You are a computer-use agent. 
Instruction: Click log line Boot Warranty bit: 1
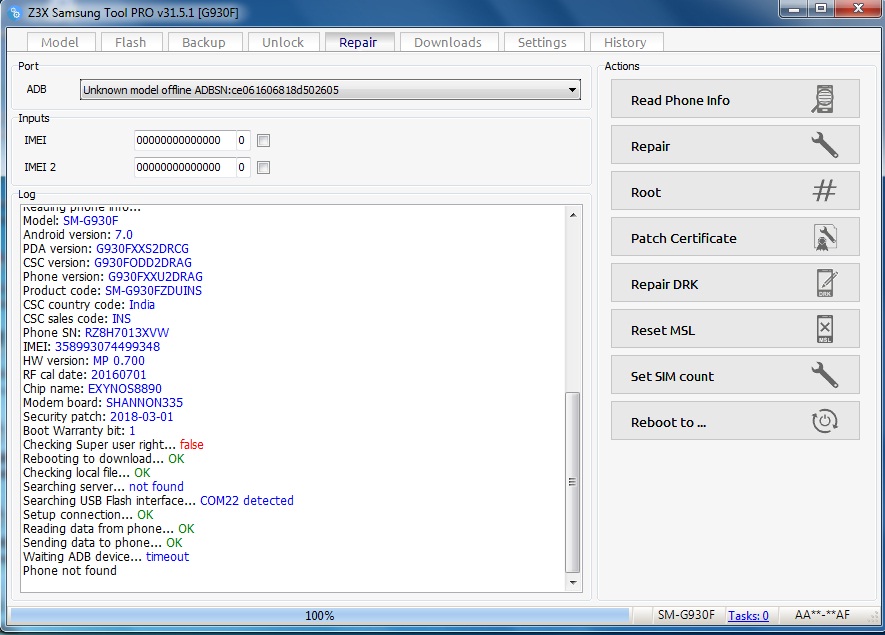click(x=79, y=431)
